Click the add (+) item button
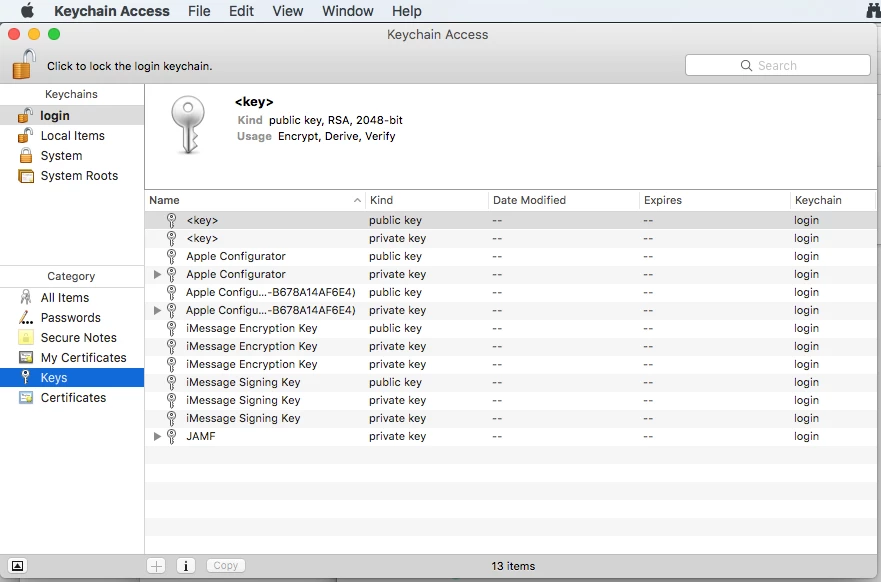The image size is (881, 582). click(156, 566)
